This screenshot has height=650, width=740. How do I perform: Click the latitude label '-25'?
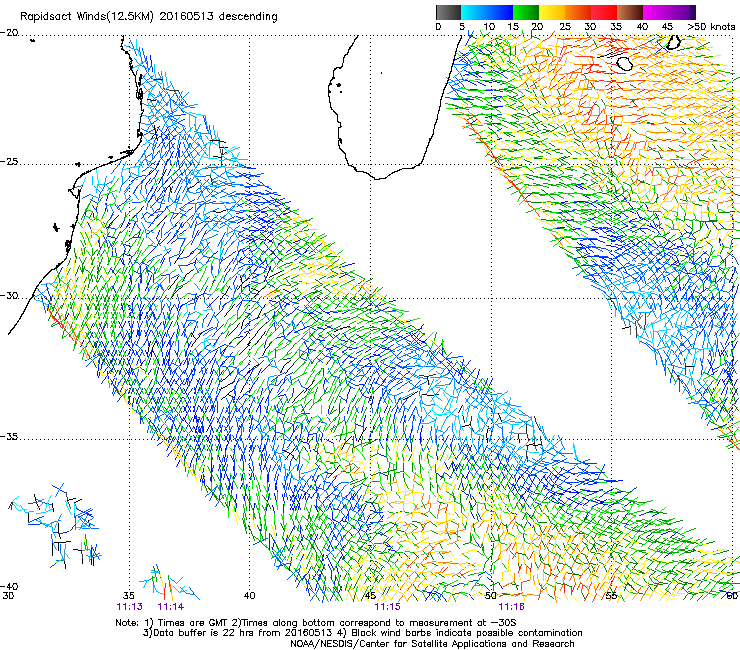point(9,162)
